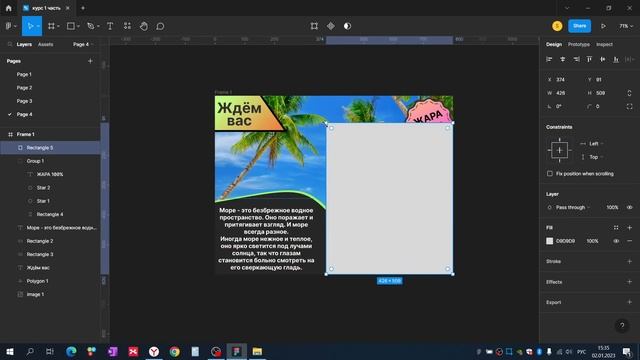The image size is (640, 360).
Task: Open the help question mark button
Action: [622, 326]
